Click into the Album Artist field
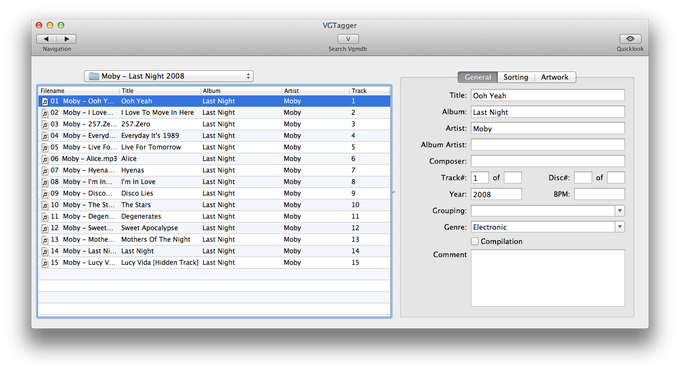Image resolution: width=680 pixels, height=372 pixels. coord(548,145)
